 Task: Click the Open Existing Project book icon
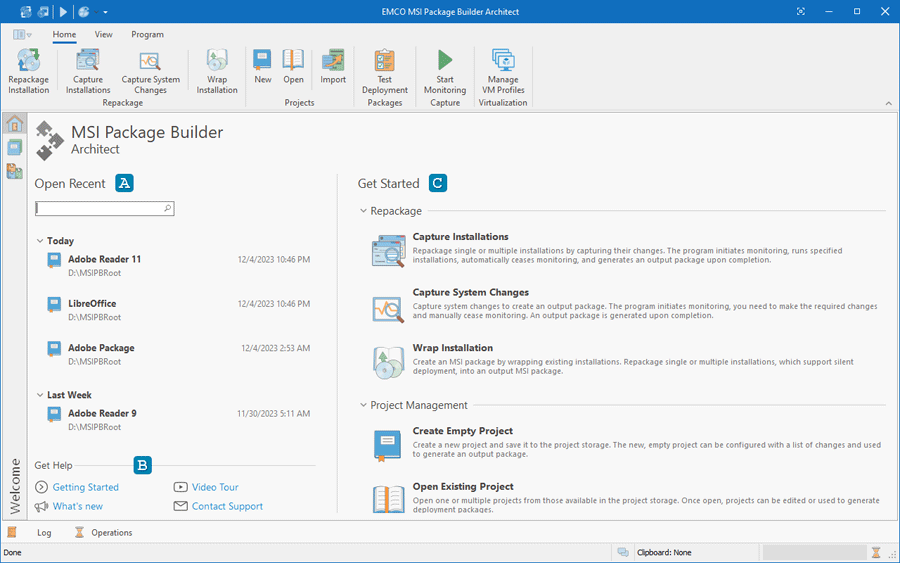point(389,499)
